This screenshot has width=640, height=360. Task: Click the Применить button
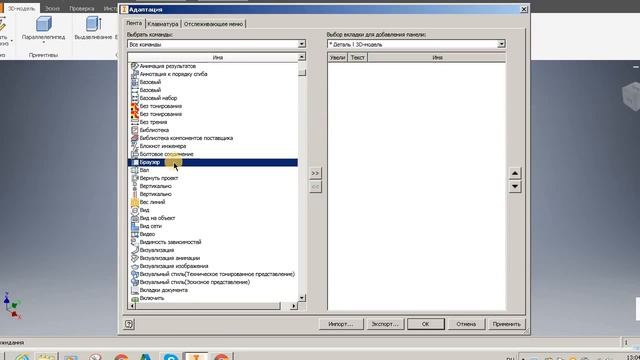click(x=506, y=324)
